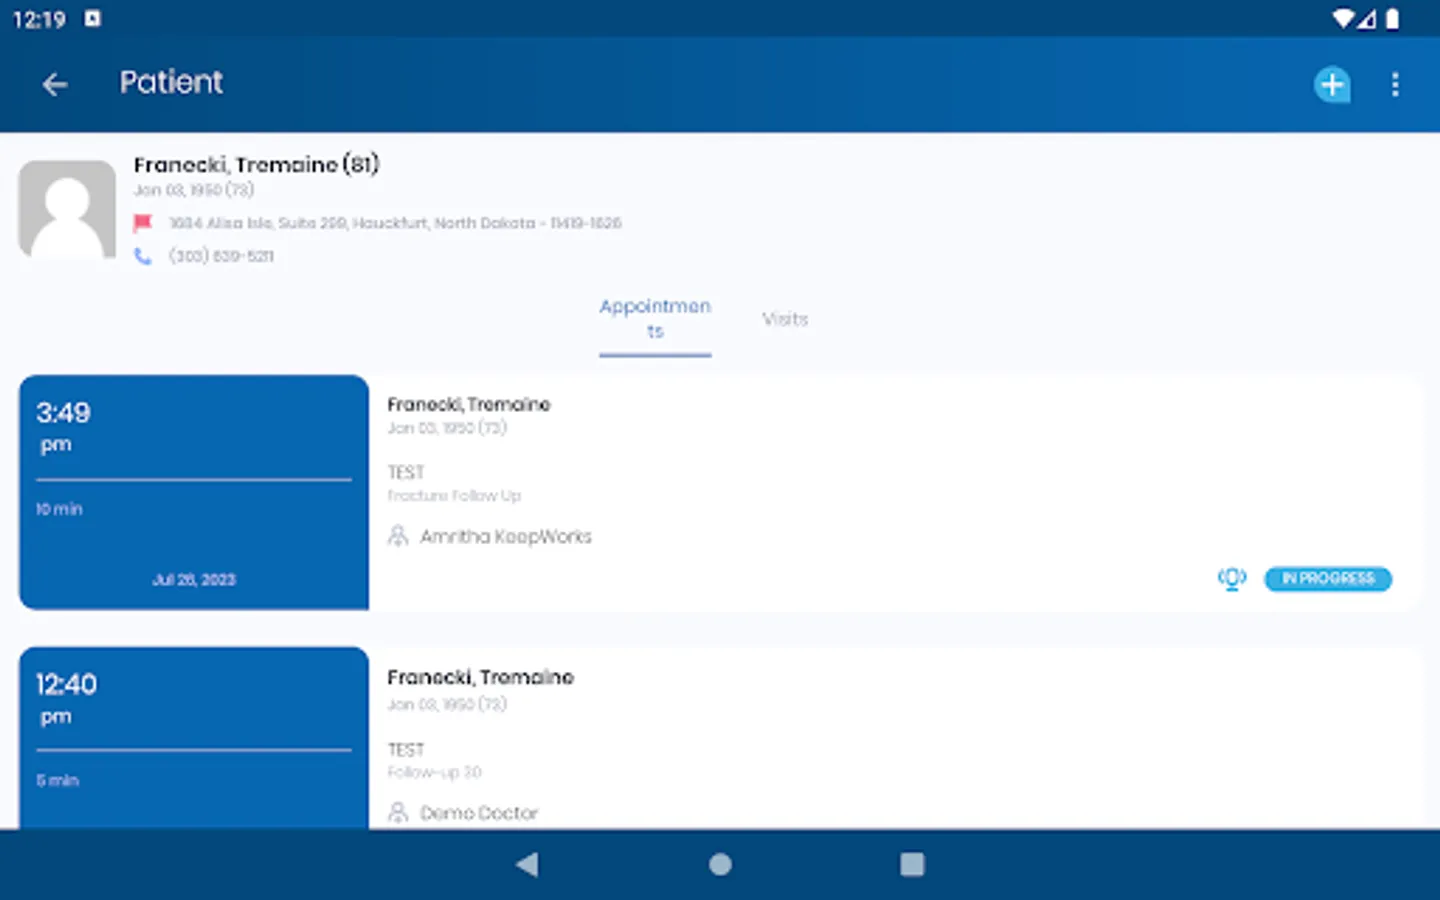1440x900 pixels.
Task: Tap the patient's phone number
Action: tap(221, 256)
